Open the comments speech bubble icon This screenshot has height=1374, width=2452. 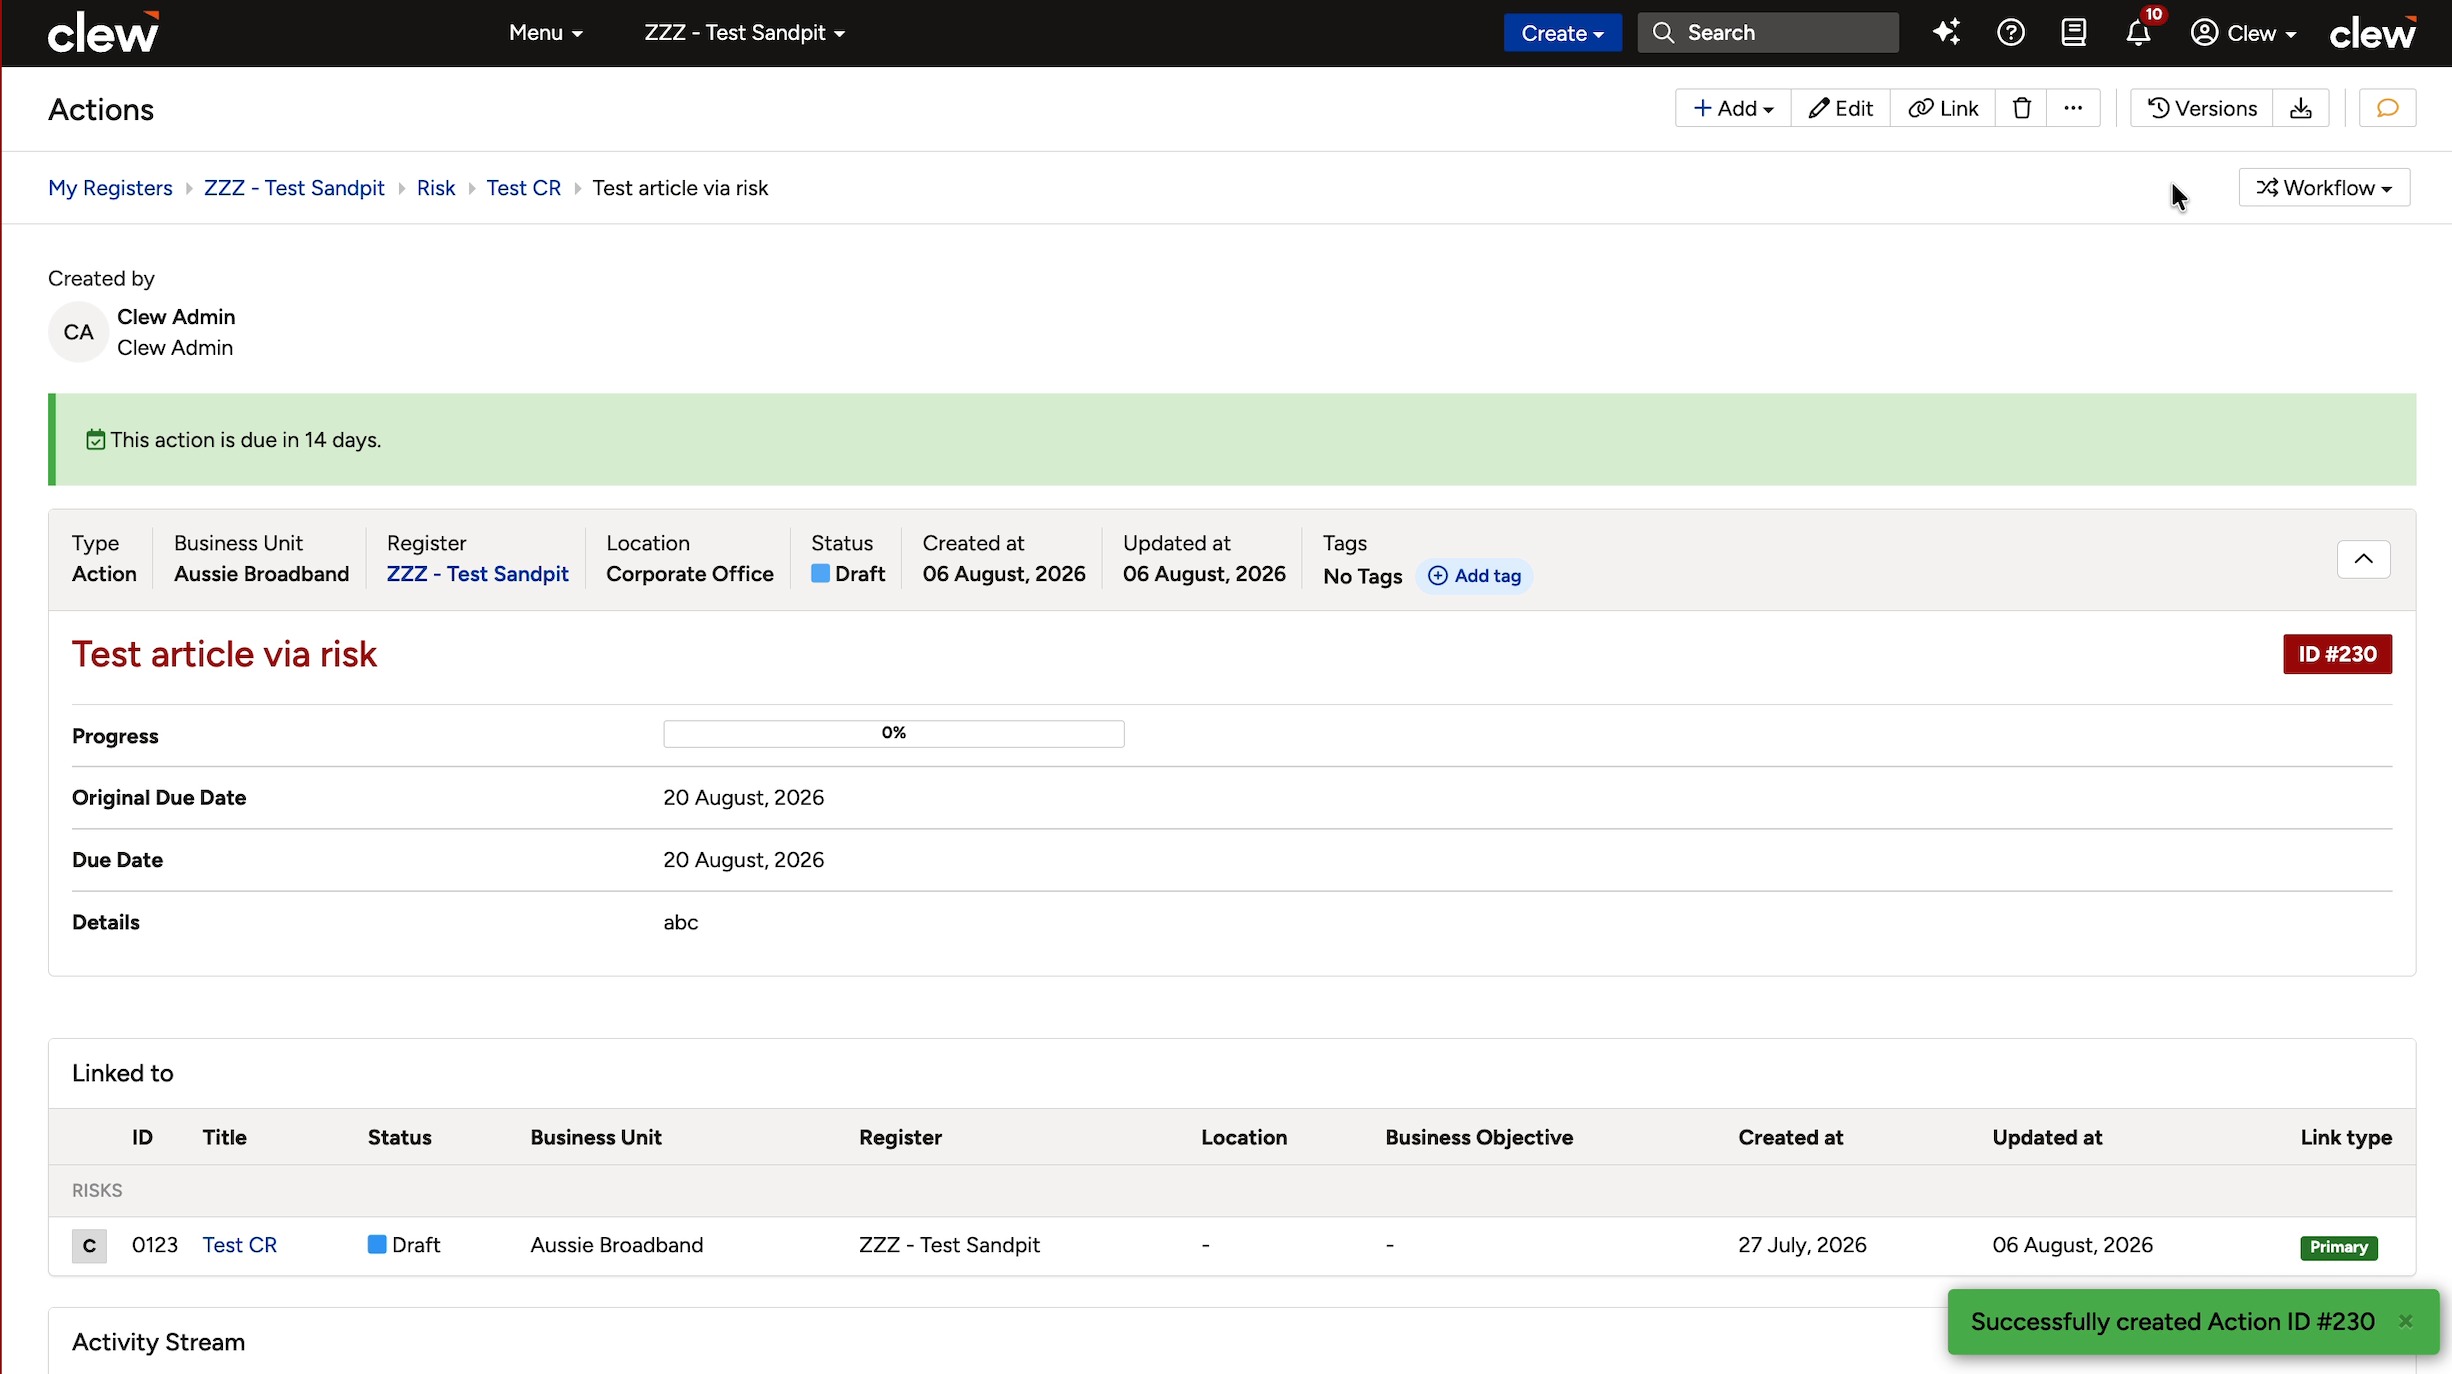click(x=2387, y=108)
